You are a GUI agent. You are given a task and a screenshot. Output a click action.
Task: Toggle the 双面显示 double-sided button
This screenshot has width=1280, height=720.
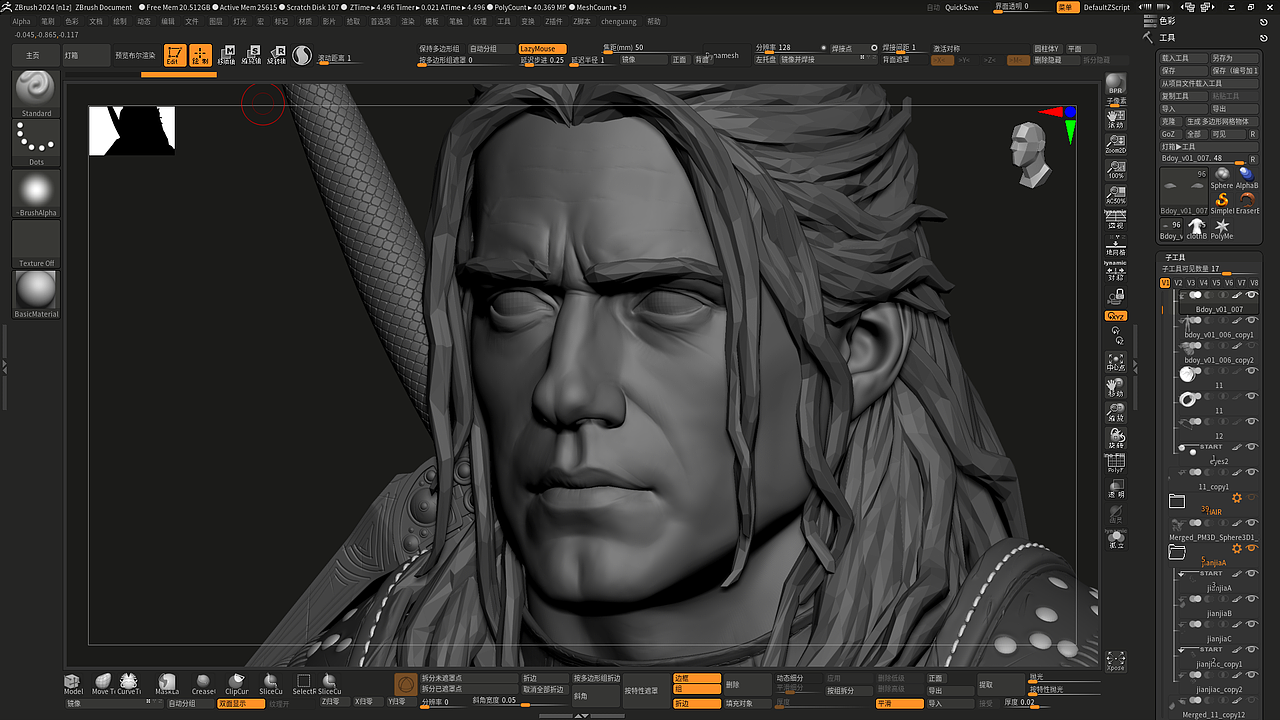(241, 704)
